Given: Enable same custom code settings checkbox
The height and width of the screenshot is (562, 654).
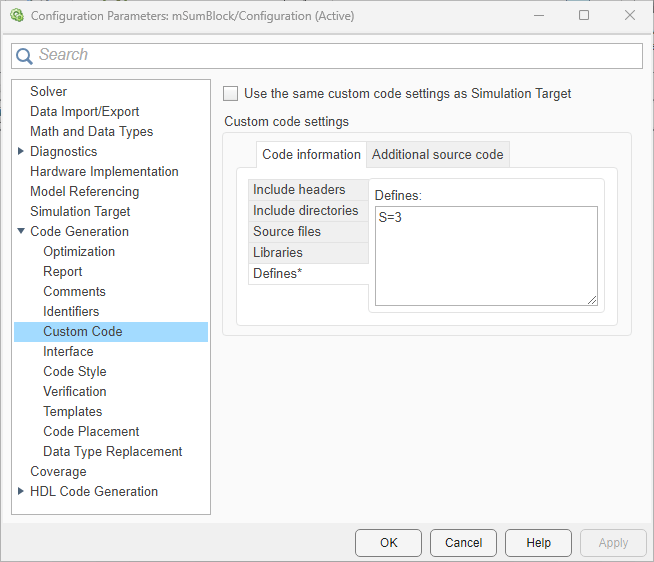Looking at the screenshot, I should (x=231, y=93).
